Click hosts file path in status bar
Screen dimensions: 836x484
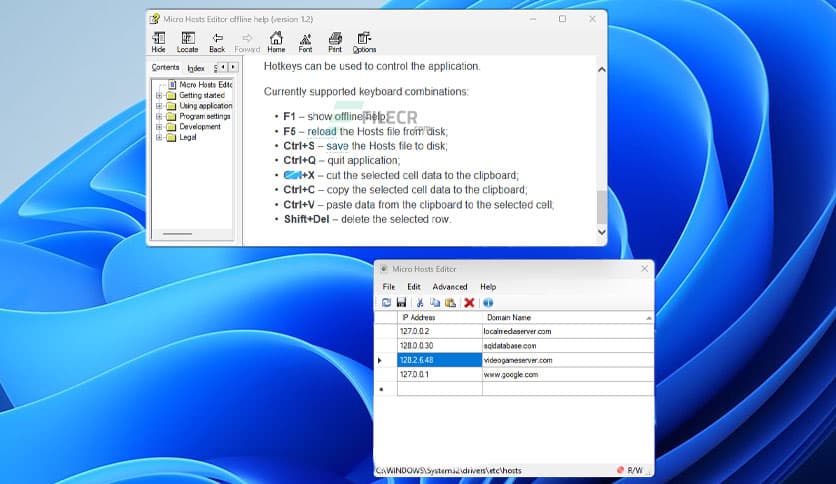click(448, 471)
